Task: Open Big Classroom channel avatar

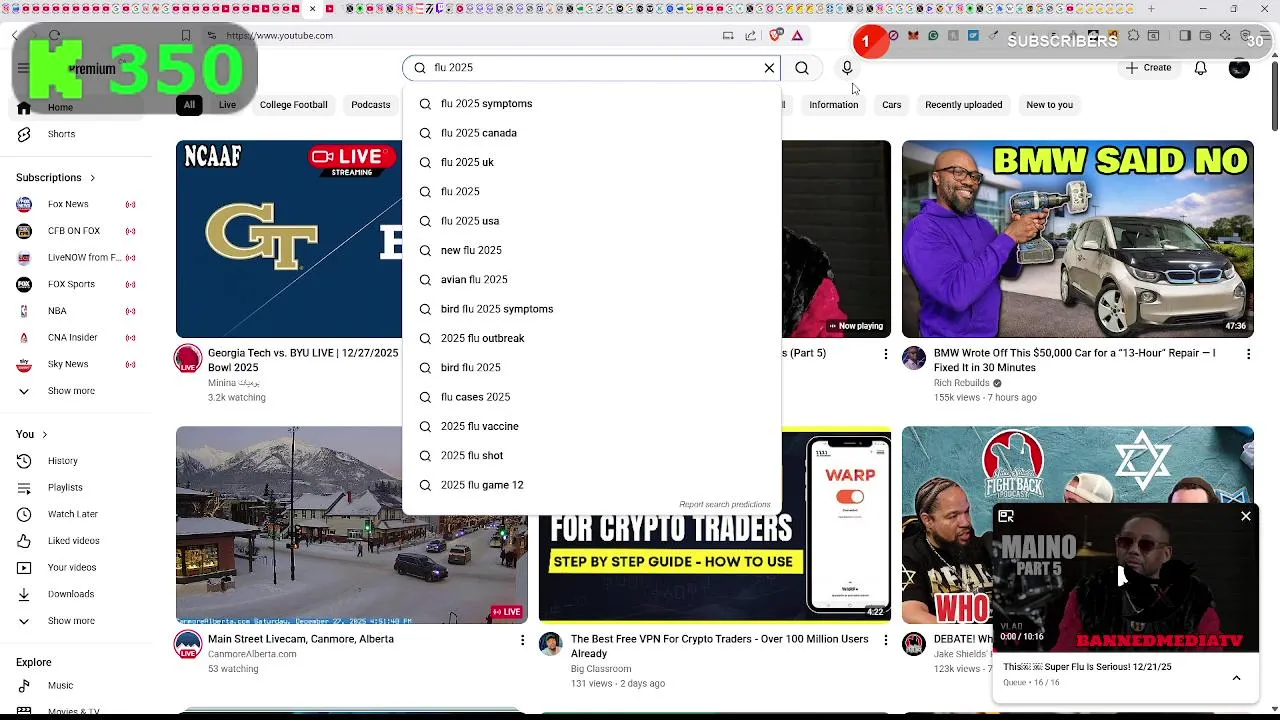Action: point(551,645)
